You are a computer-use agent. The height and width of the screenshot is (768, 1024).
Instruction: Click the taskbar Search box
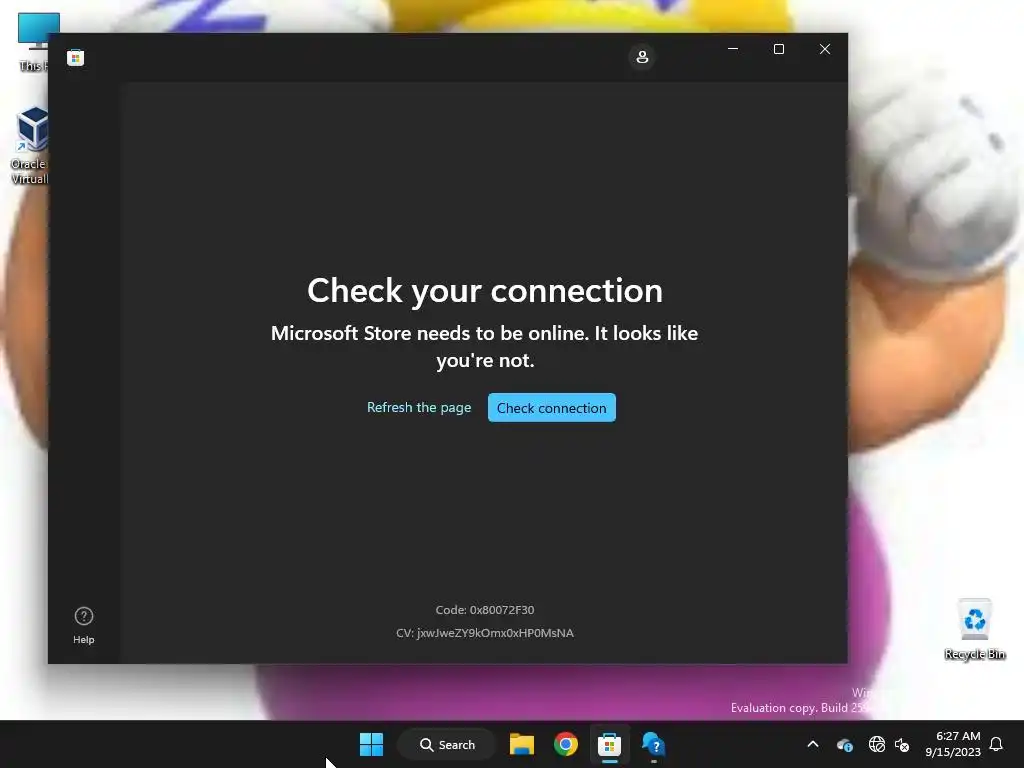[x=447, y=744]
